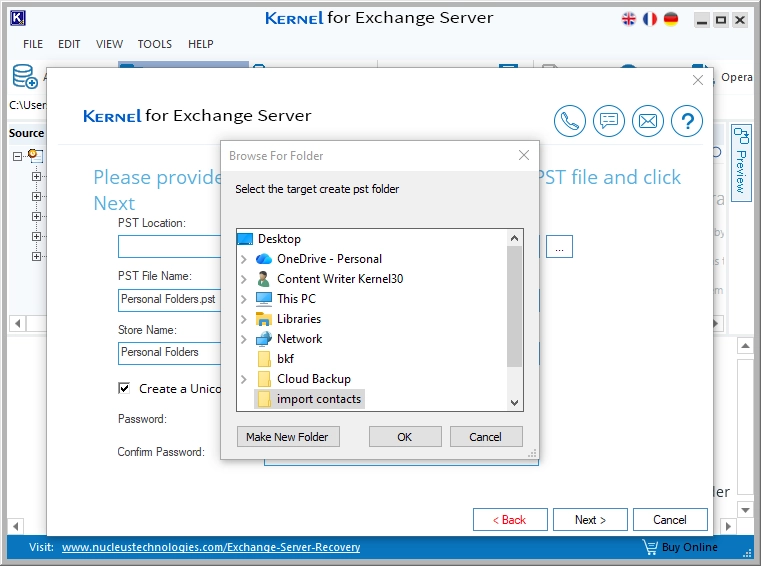Switch language to German flag
This screenshot has width=761, height=566.
point(671,19)
